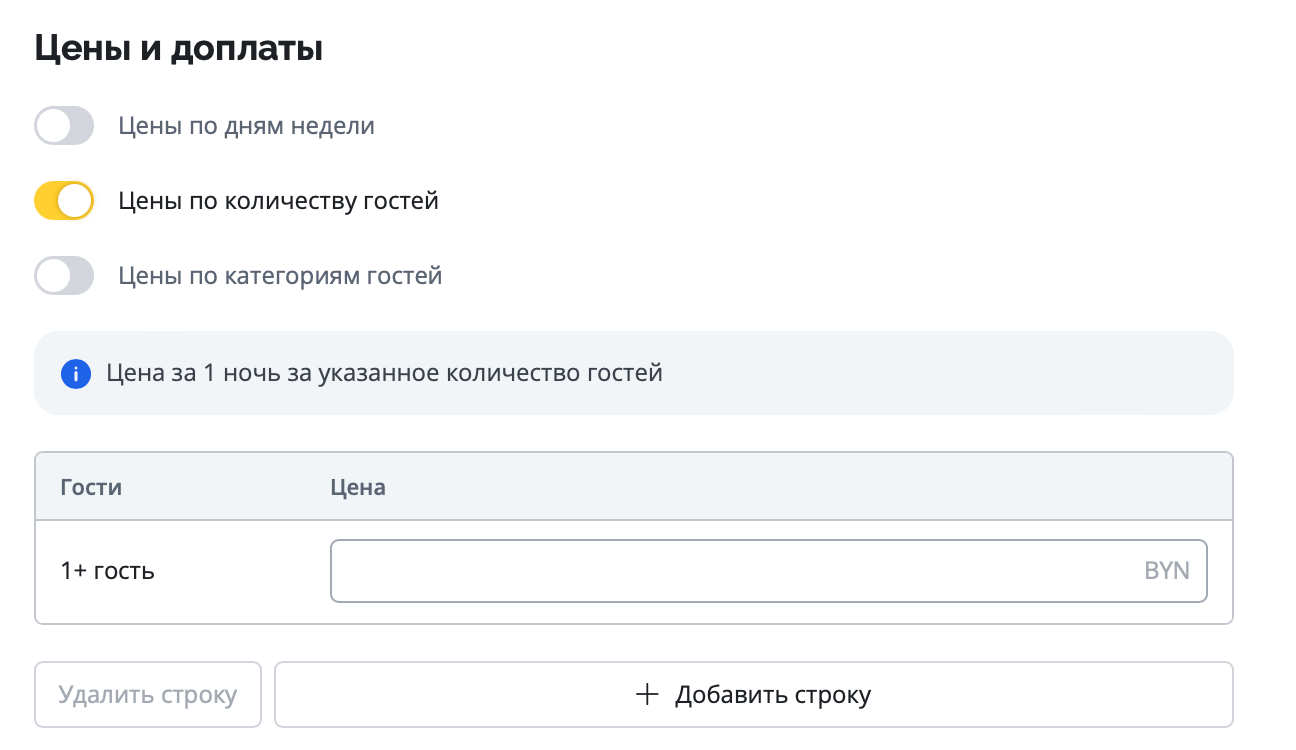Click the "Цены по количеству гостей" label text
The width and height of the screenshot is (1296, 750).
click(x=278, y=201)
